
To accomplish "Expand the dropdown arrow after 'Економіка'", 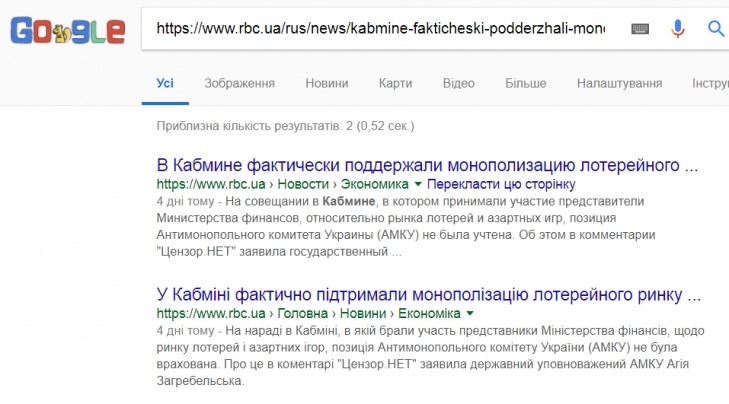I will 470,314.
